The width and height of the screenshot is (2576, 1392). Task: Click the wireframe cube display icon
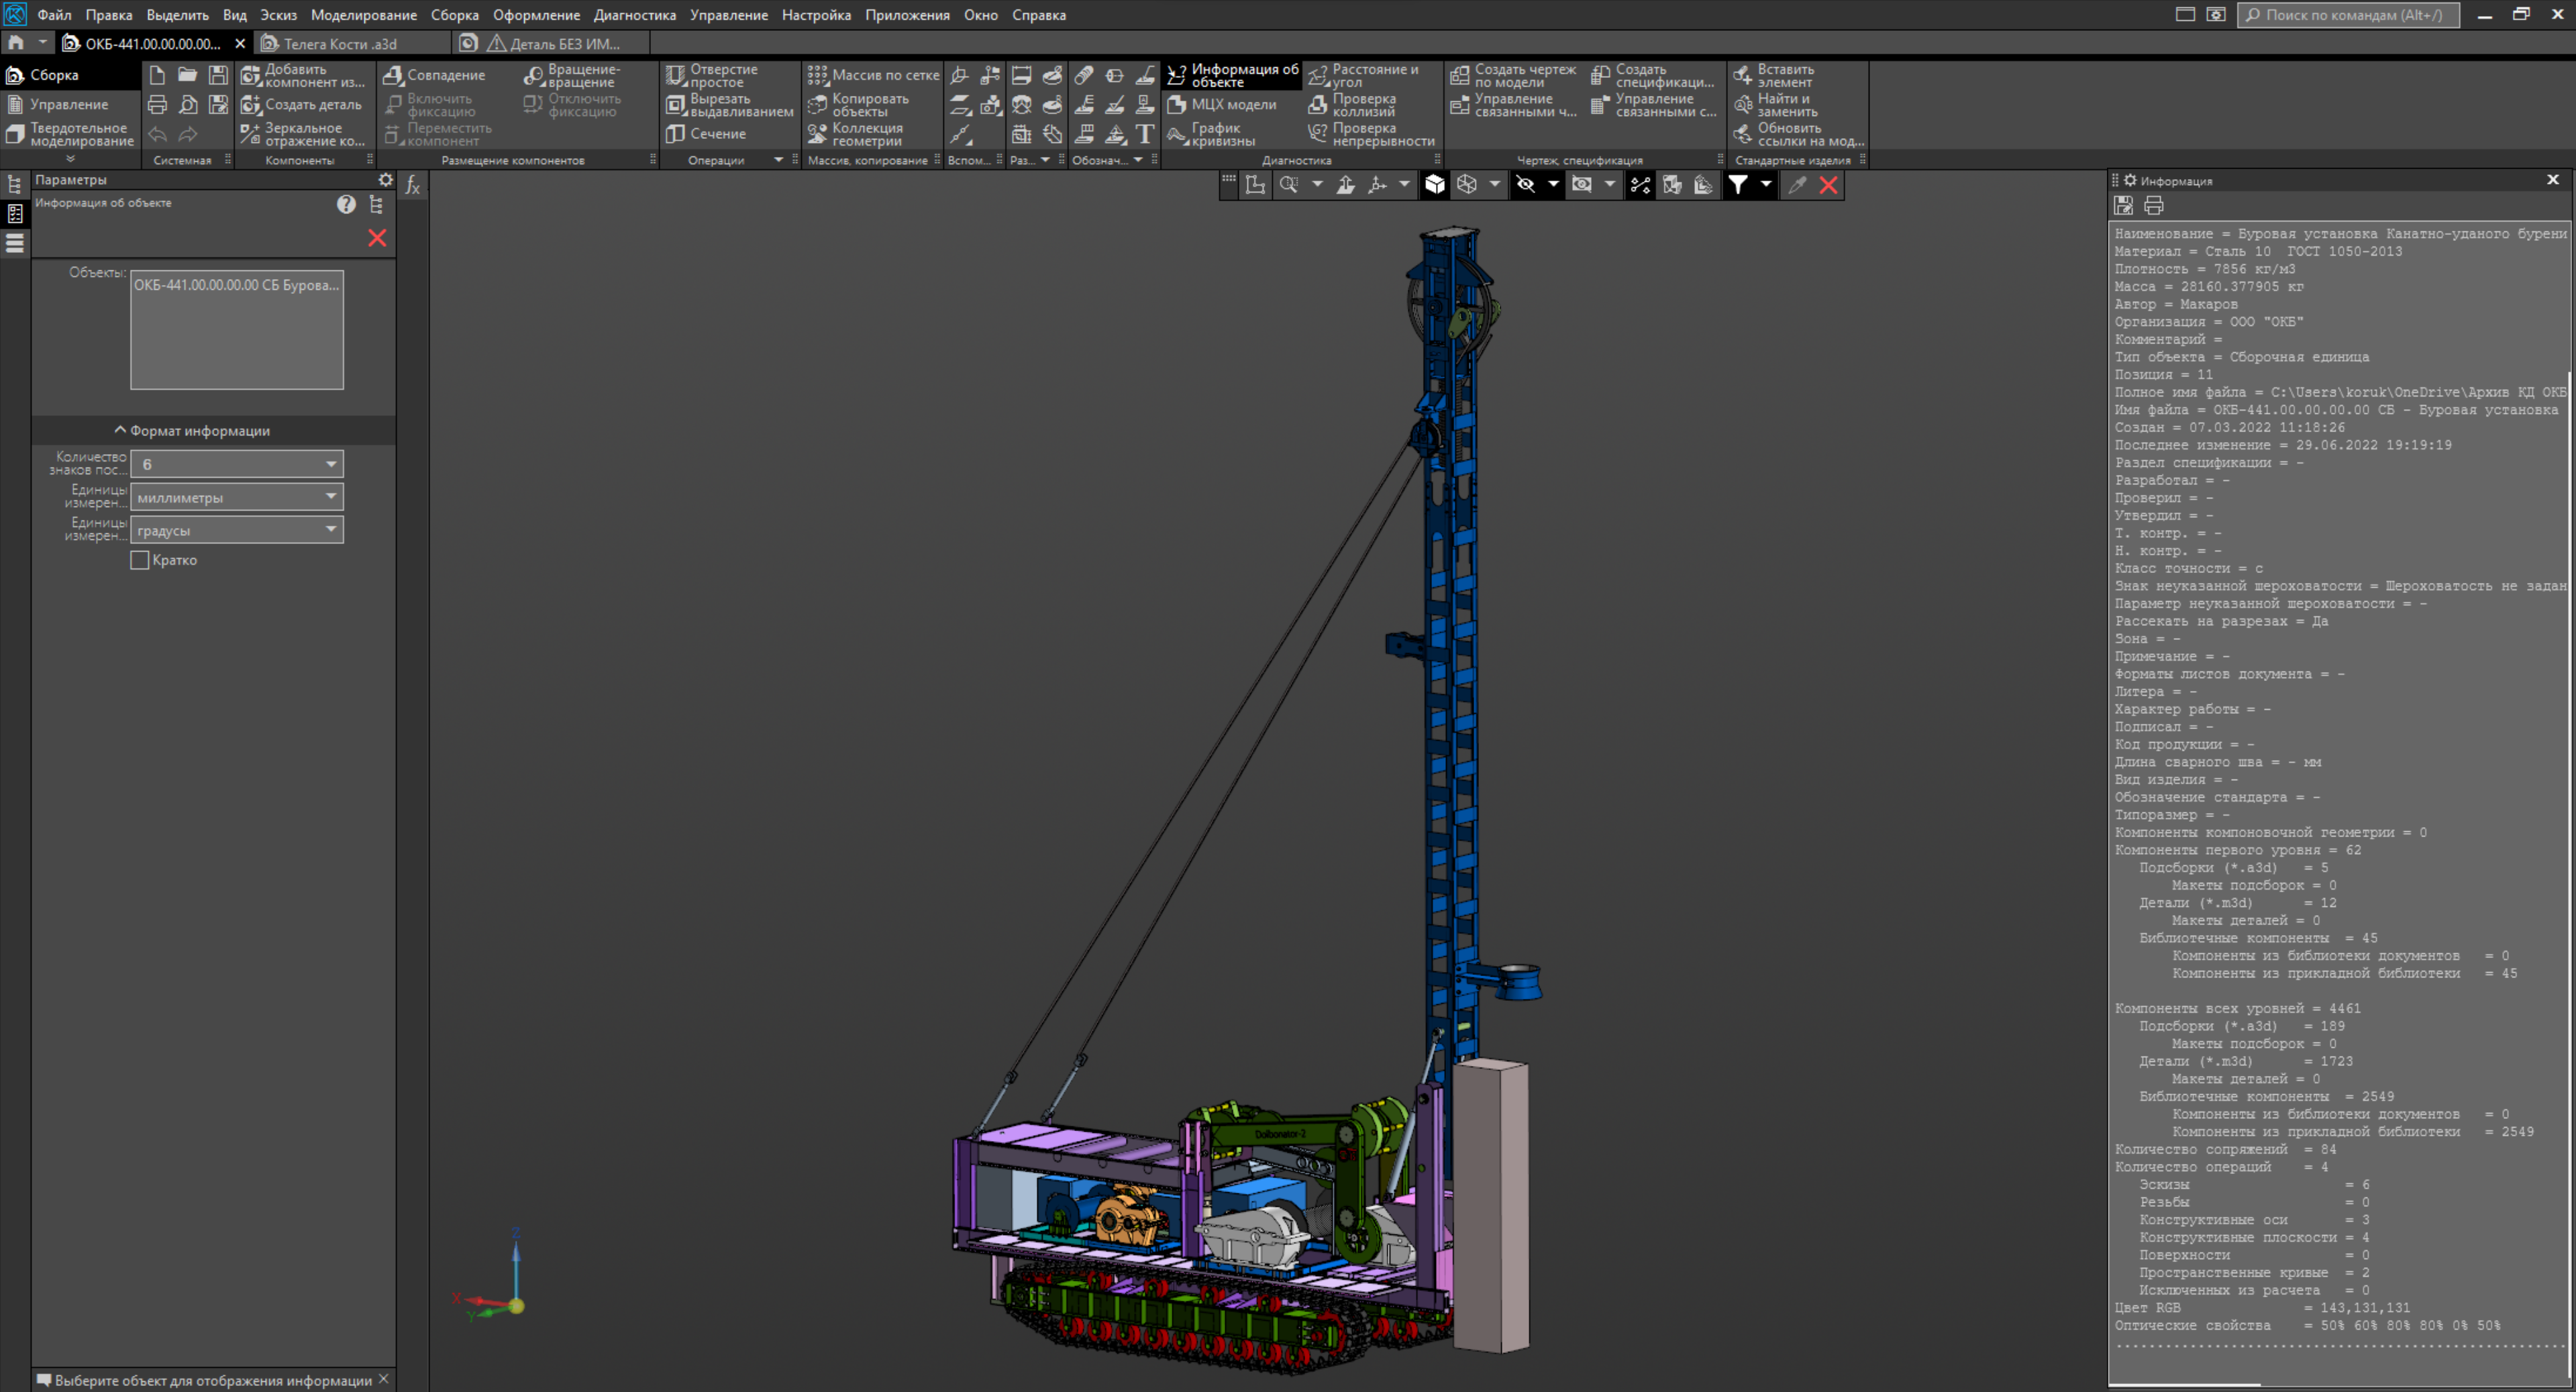[x=1467, y=184]
